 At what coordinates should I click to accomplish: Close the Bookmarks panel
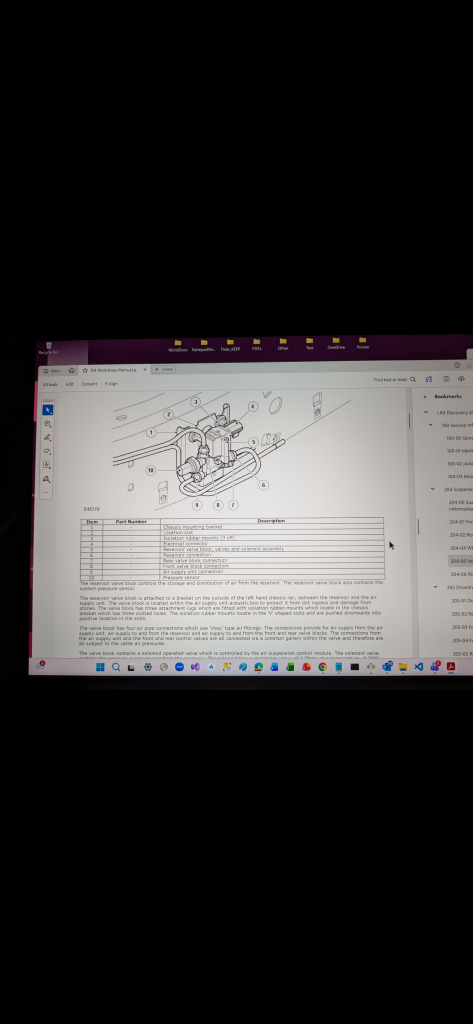click(425, 396)
